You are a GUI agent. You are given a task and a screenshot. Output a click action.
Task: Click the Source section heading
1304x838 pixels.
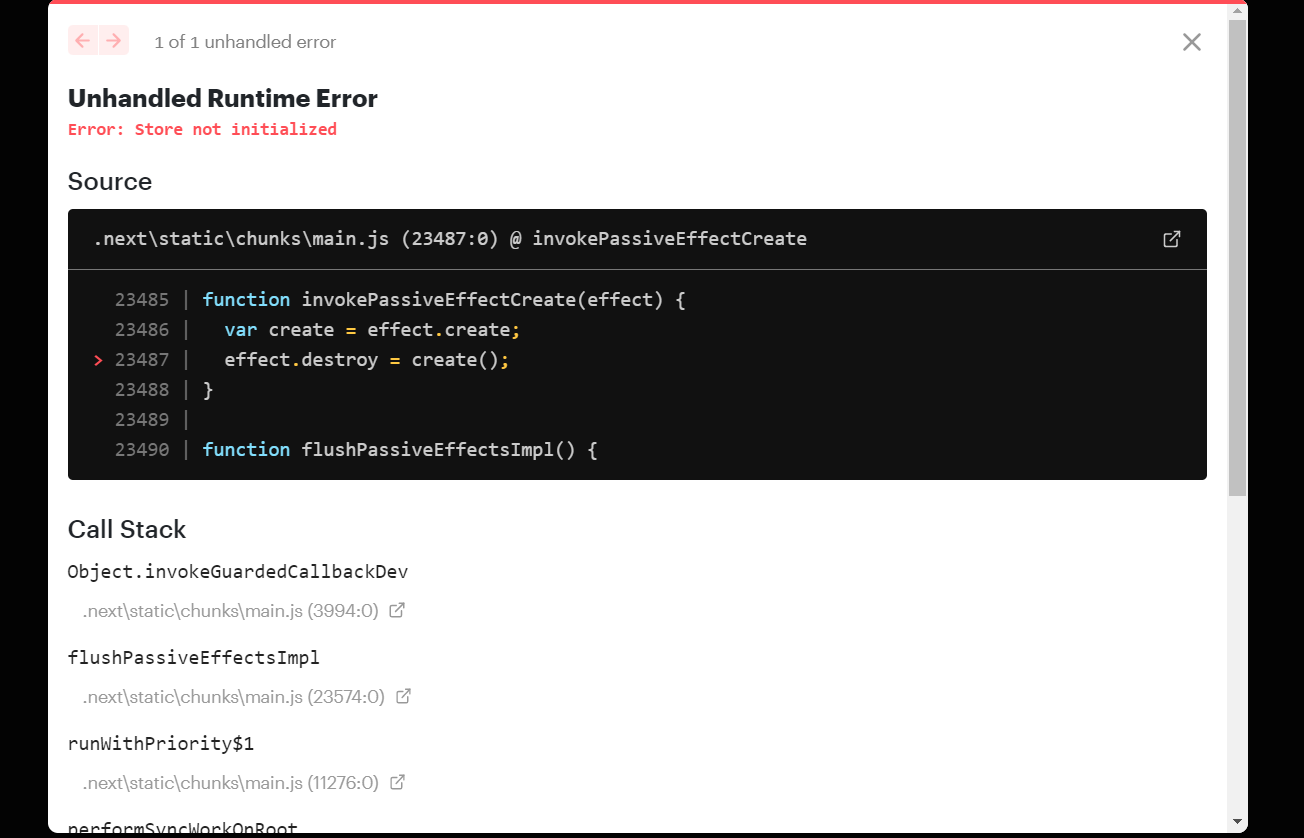pyautogui.click(x=110, y=181)
